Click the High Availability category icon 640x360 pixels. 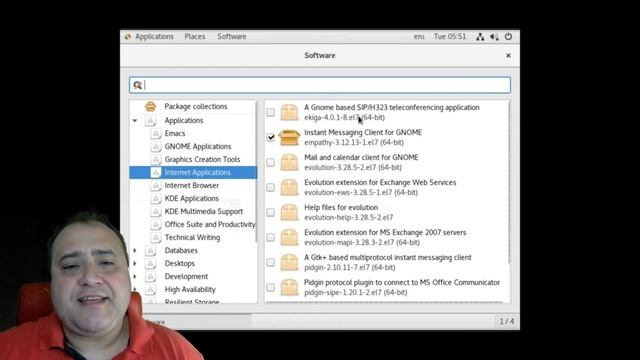[151, 289]
